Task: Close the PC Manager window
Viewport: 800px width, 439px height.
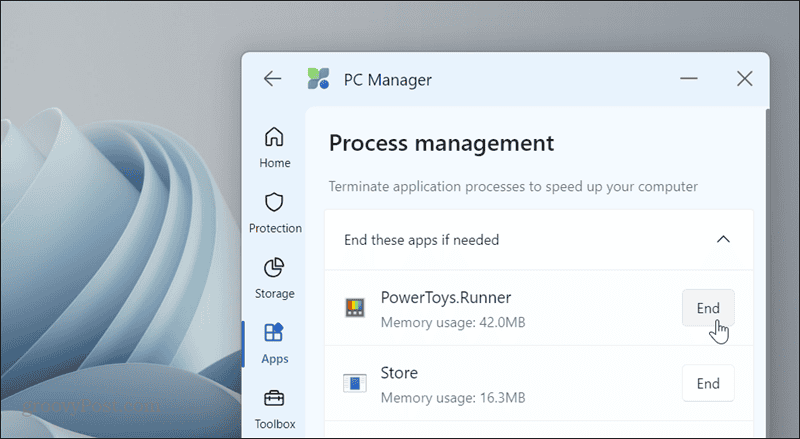Action: coord(744,79)
